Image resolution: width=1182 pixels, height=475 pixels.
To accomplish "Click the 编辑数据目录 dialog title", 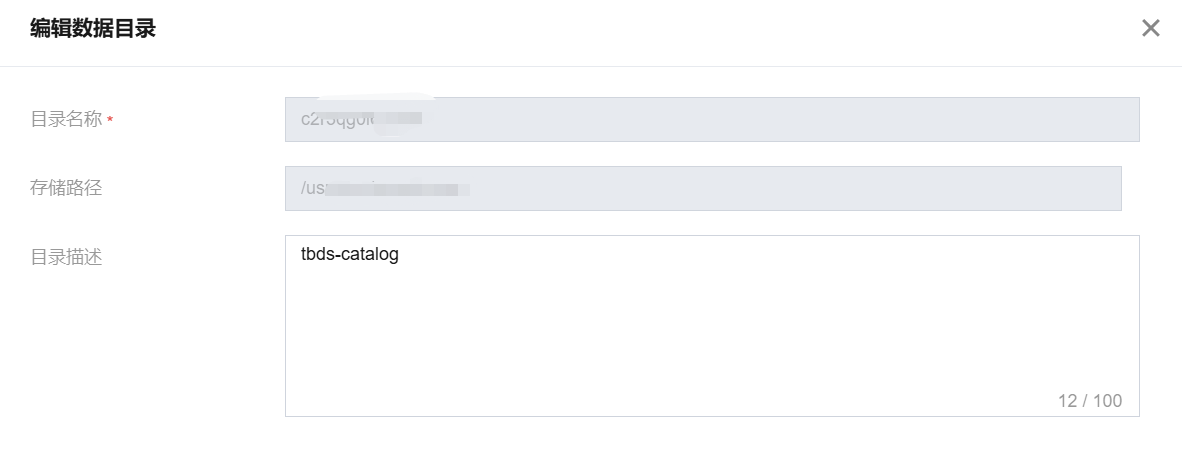I will 93,29.
